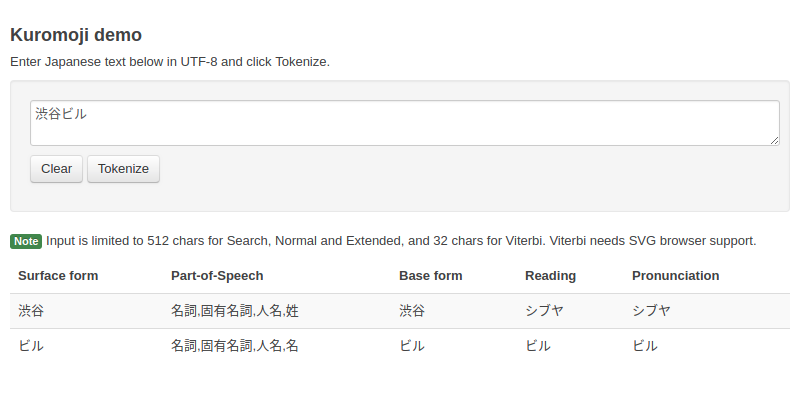
Task: Click the Kuromoji demo heading
Action: pos(76,35)
